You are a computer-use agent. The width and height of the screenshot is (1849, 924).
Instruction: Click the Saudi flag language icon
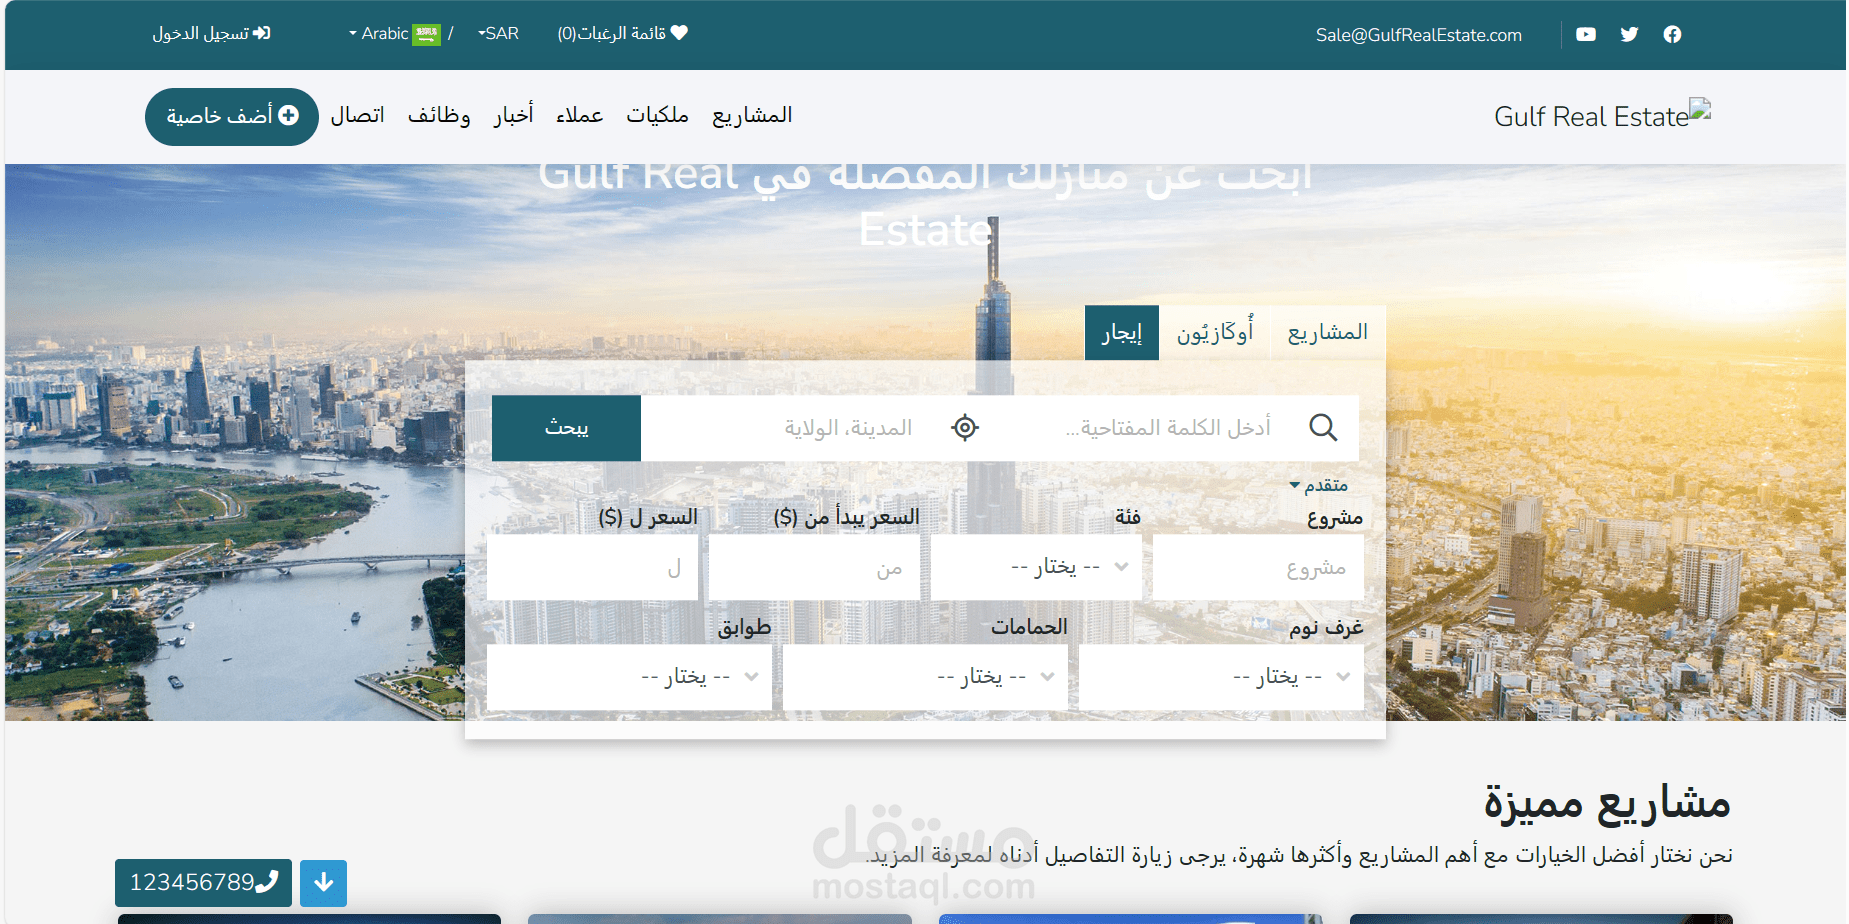(x=427, y=34)
